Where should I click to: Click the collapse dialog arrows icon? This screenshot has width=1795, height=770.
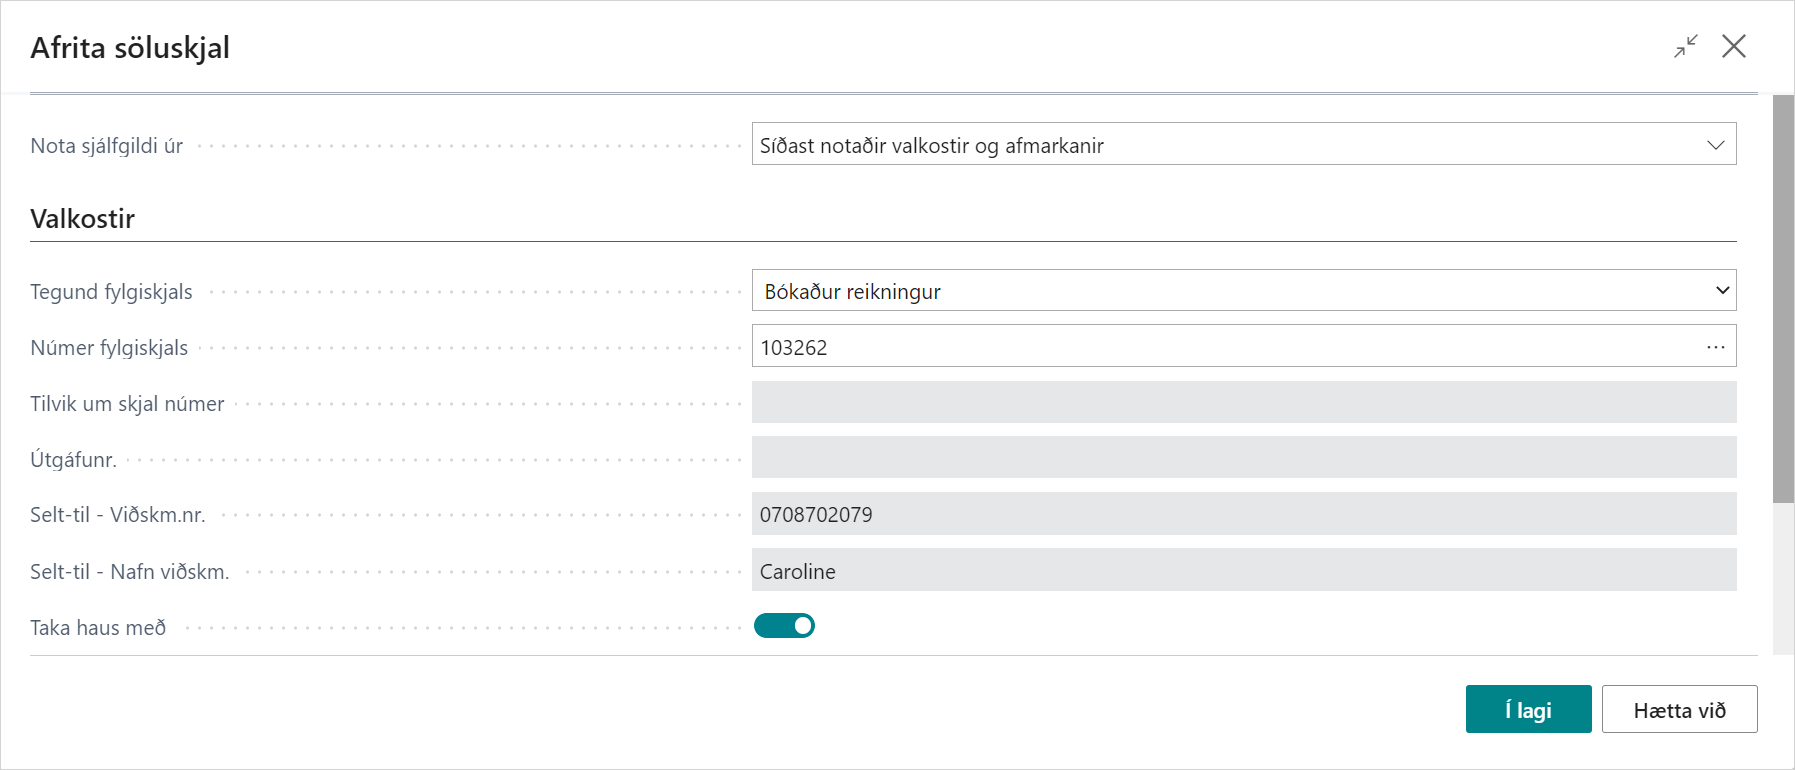[x=1686, y=46]
